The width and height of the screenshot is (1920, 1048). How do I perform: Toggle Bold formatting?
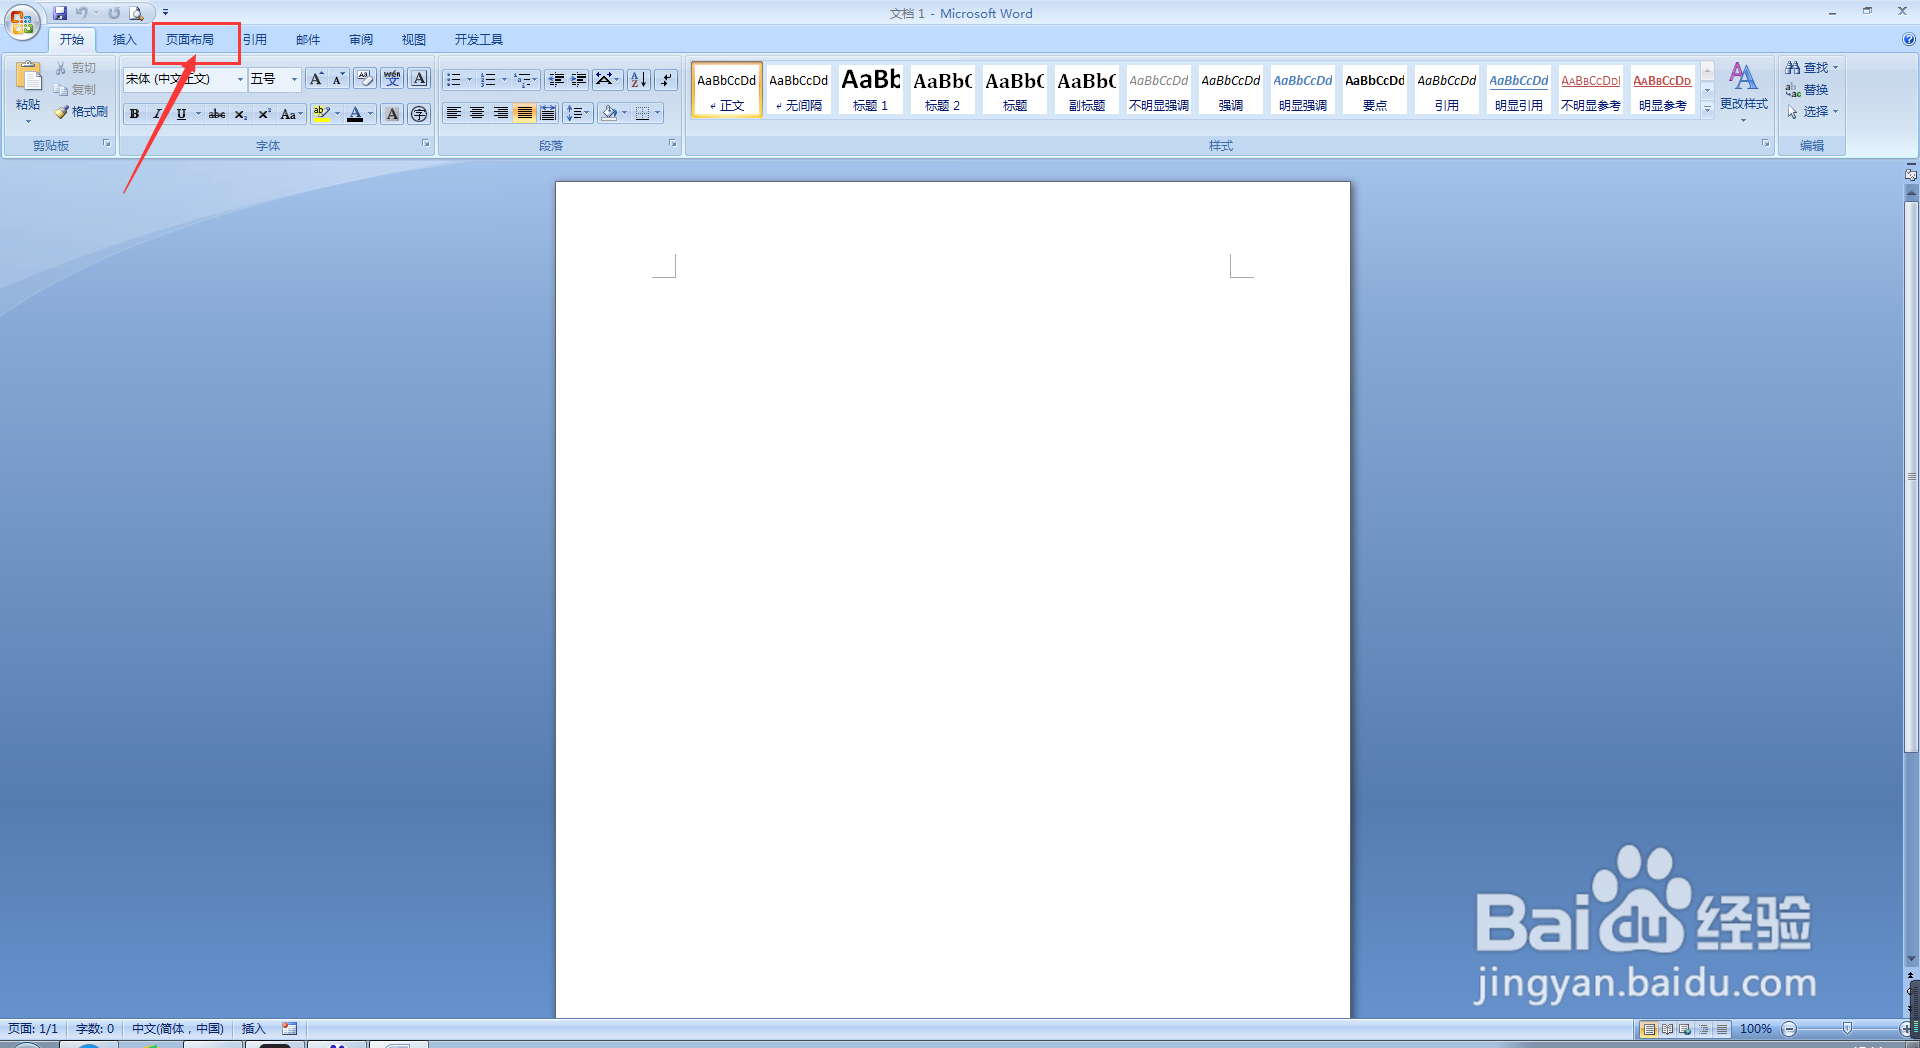134,114
